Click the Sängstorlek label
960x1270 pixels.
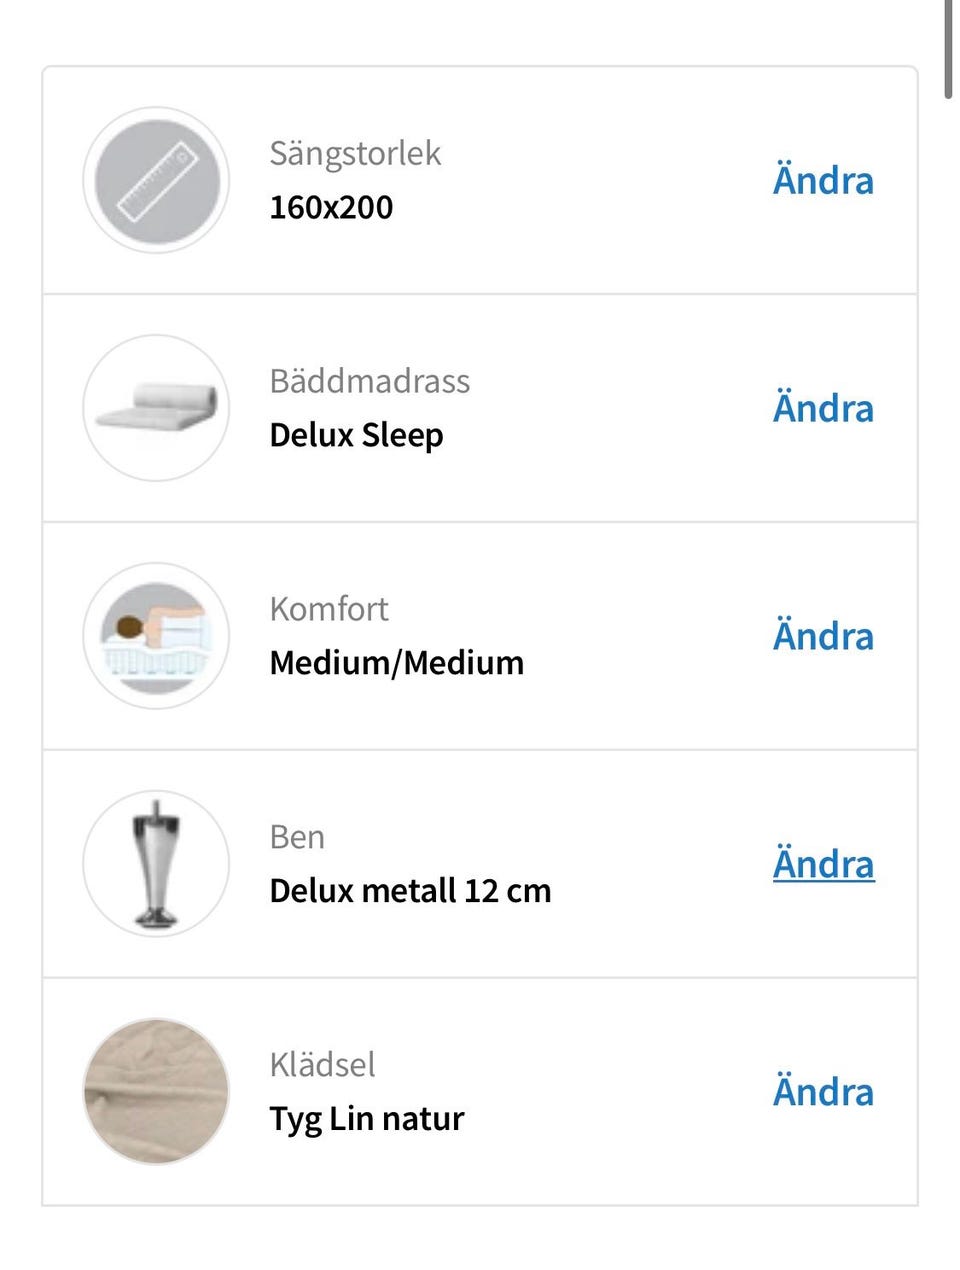(355, 154)
